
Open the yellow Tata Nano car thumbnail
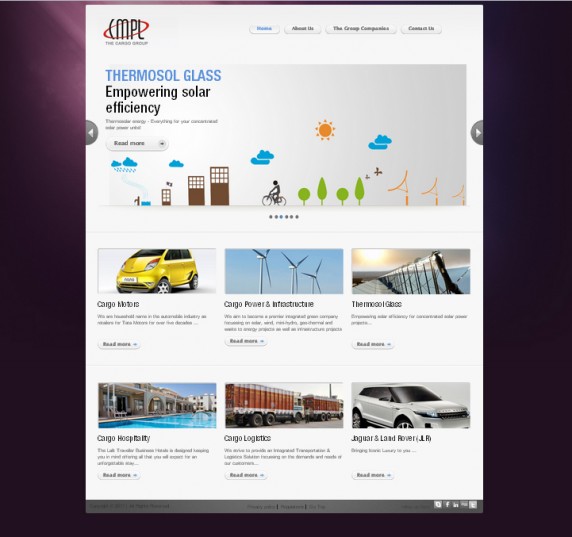click(157, 271)
